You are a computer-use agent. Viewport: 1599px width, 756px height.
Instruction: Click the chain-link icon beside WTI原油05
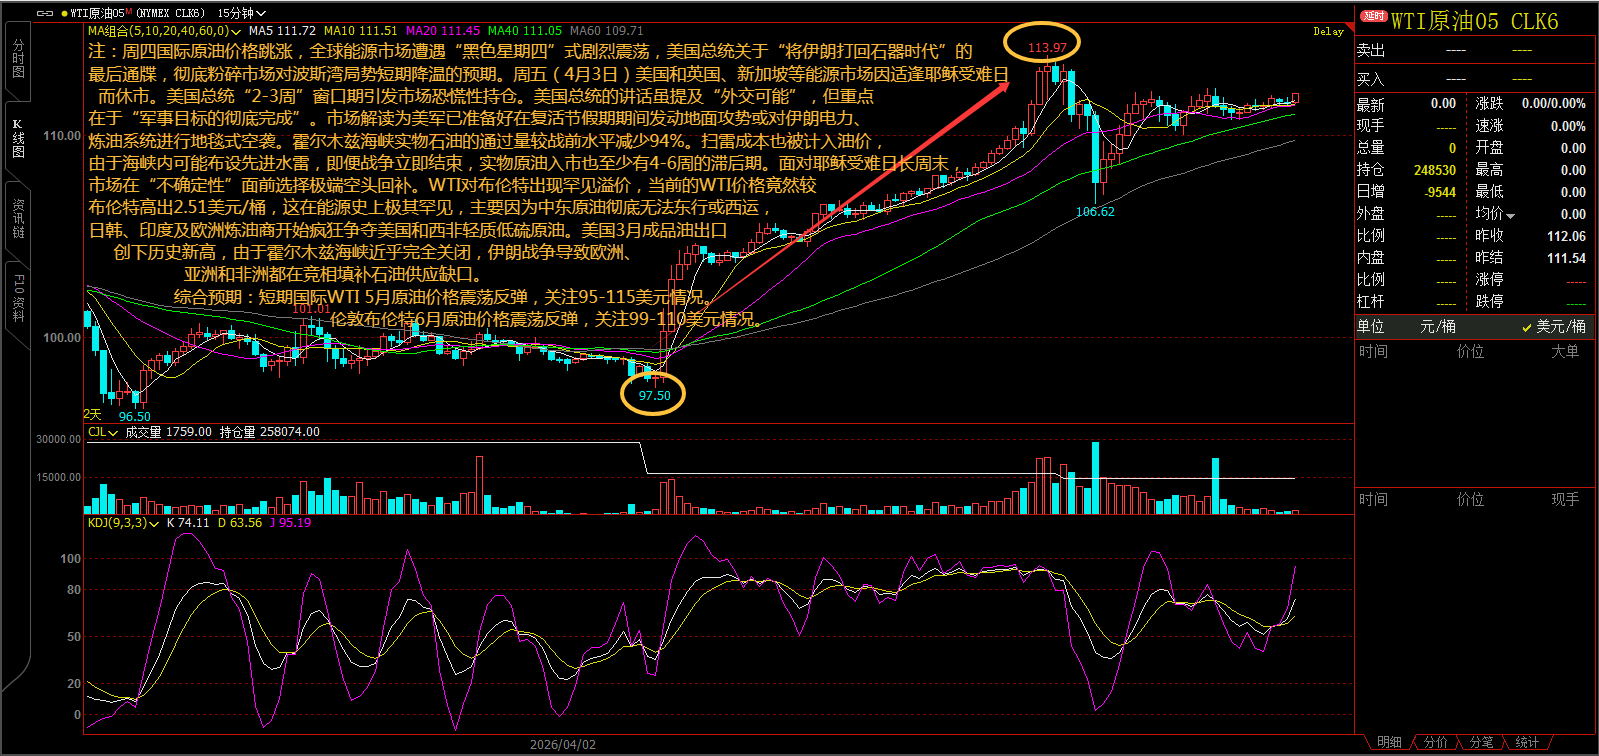point(44,13)
